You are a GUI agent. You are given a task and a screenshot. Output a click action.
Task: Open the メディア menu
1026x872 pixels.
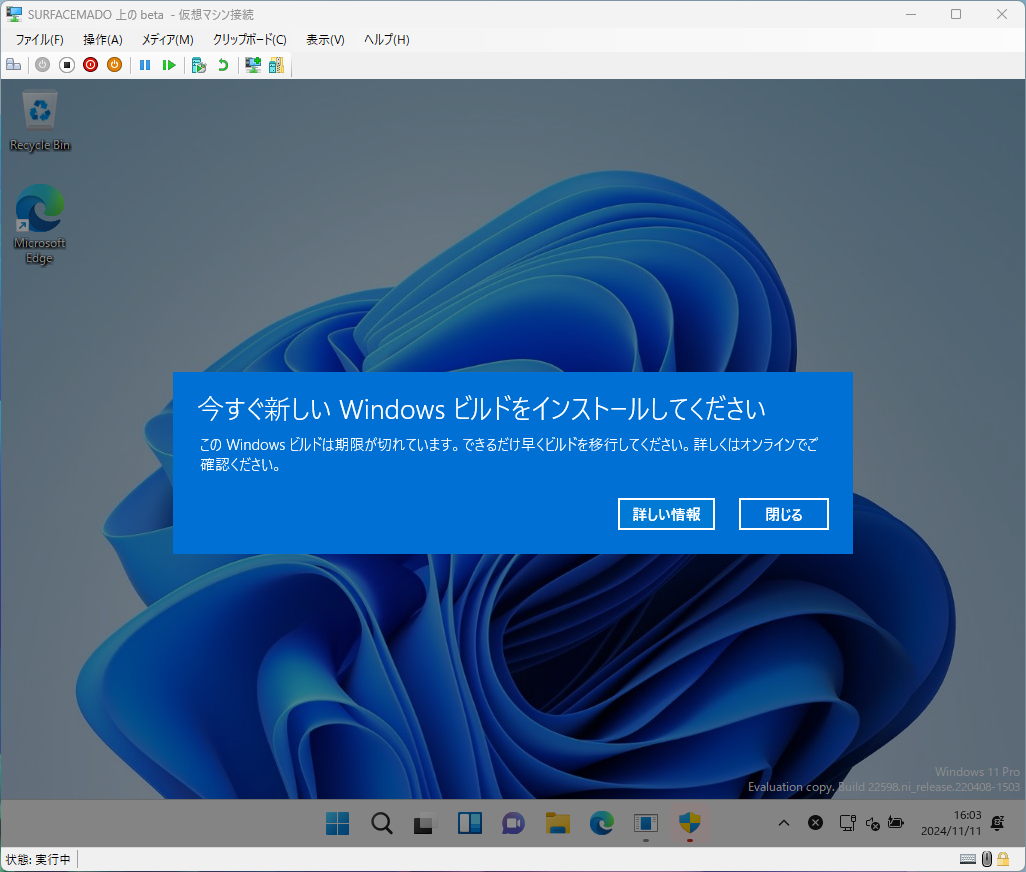click(x=166, y=39)
